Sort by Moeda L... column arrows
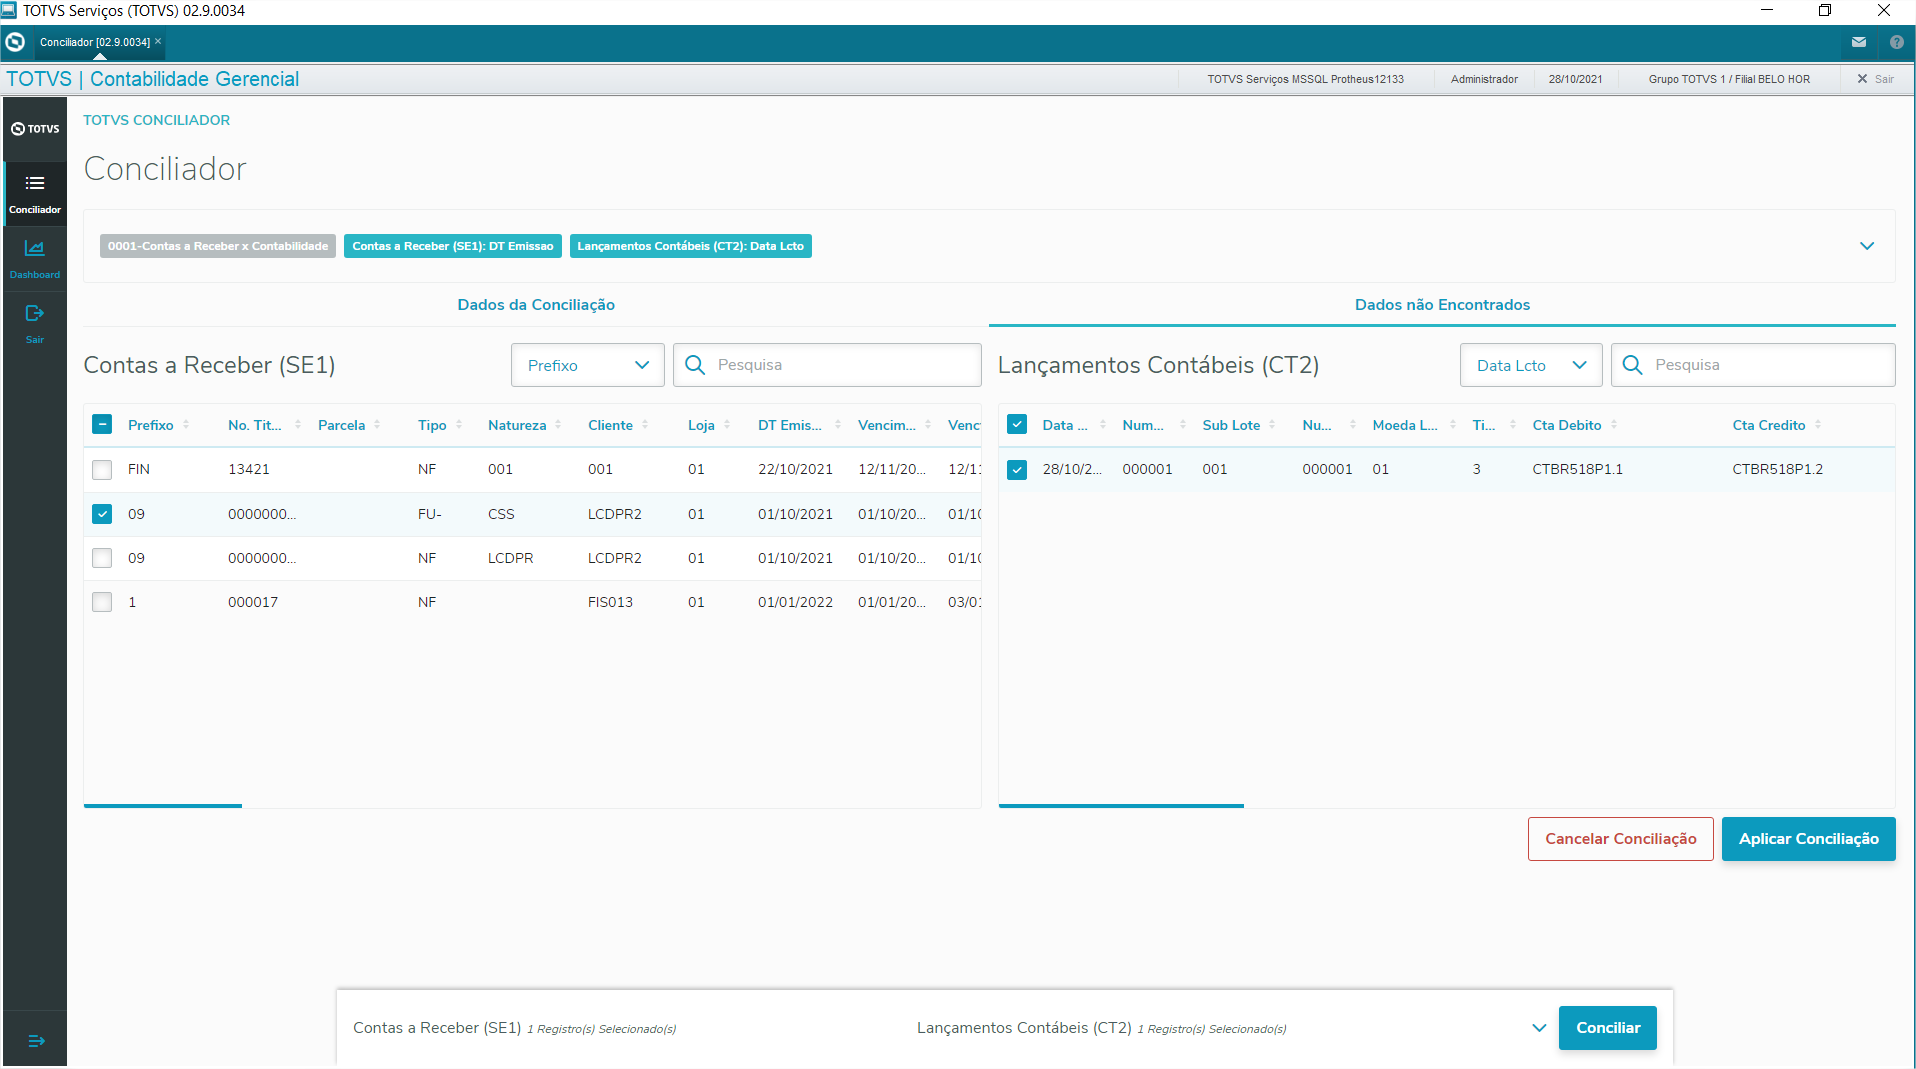This screenshot has width=1916, height=1069. click(x=1453, y=425)
